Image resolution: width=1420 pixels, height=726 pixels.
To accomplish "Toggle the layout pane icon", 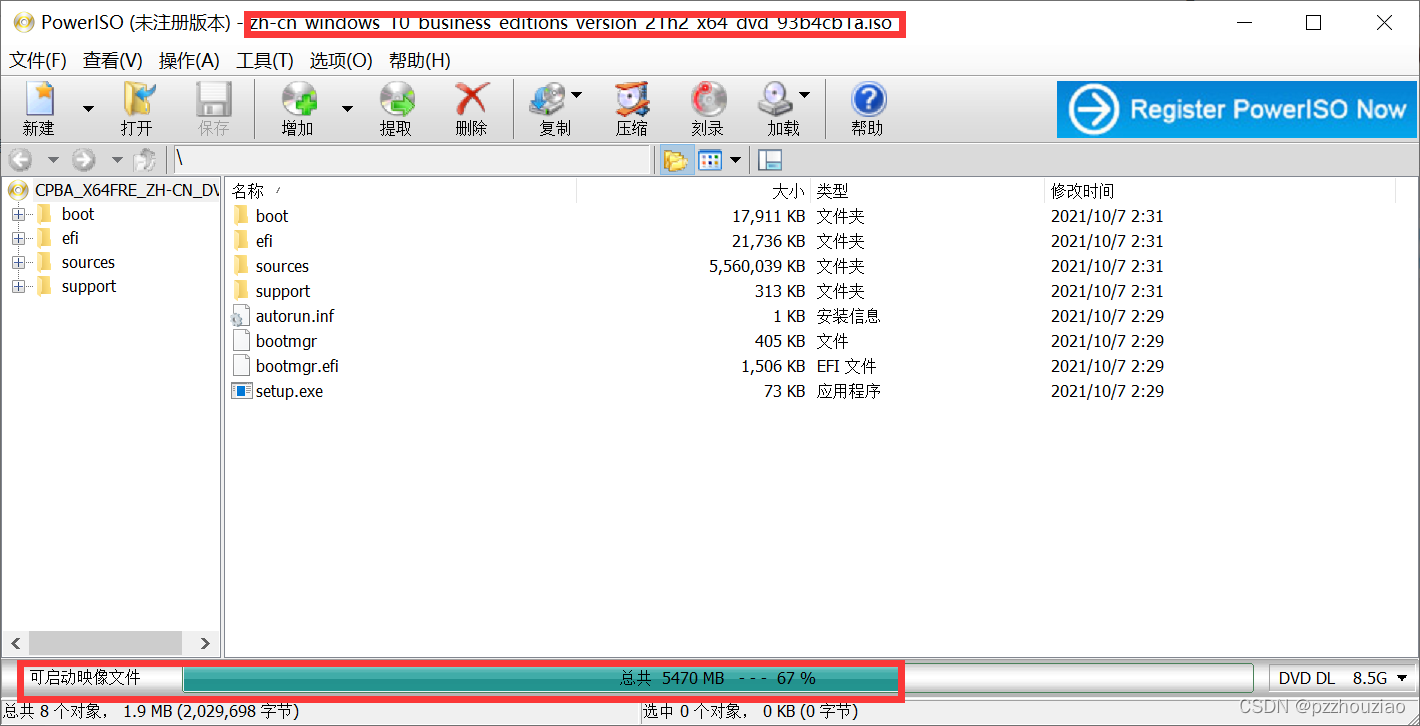I will [x=770, y=160].
